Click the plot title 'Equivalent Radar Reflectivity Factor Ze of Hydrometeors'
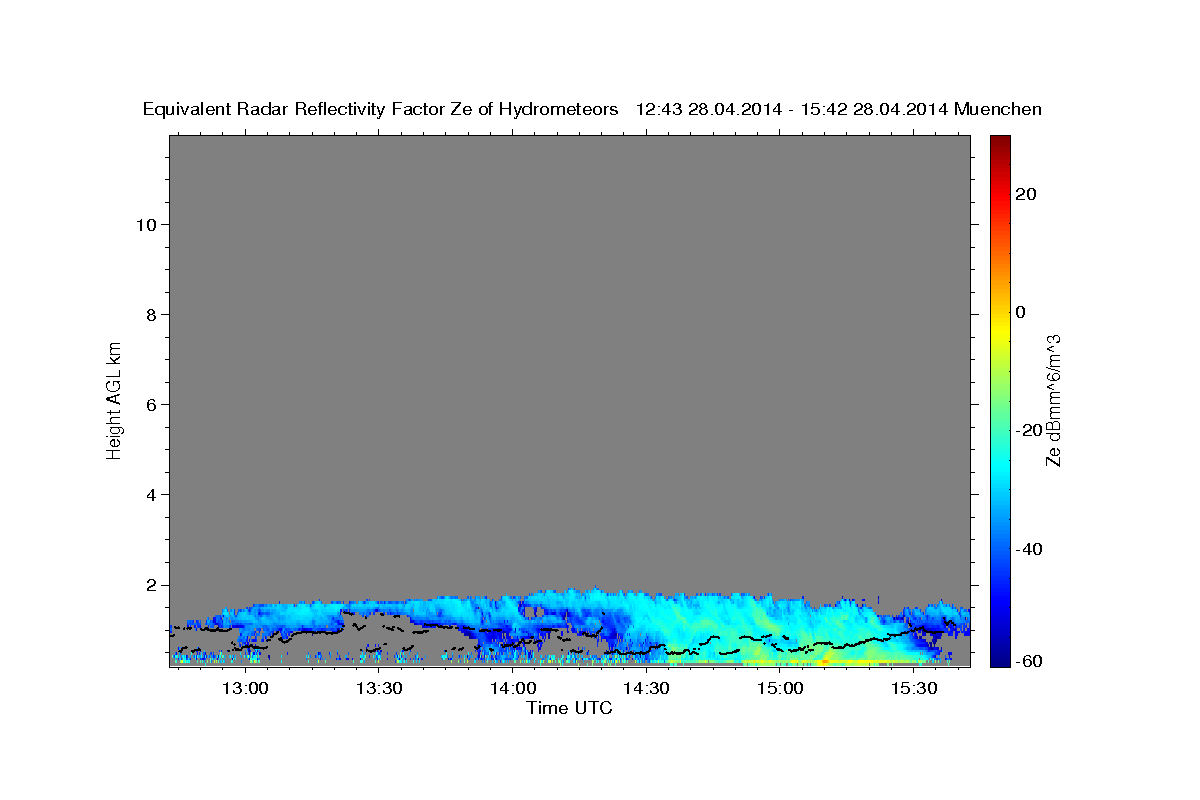The width and height of the screenshot is (1200, 800). (x=381, y=110)
